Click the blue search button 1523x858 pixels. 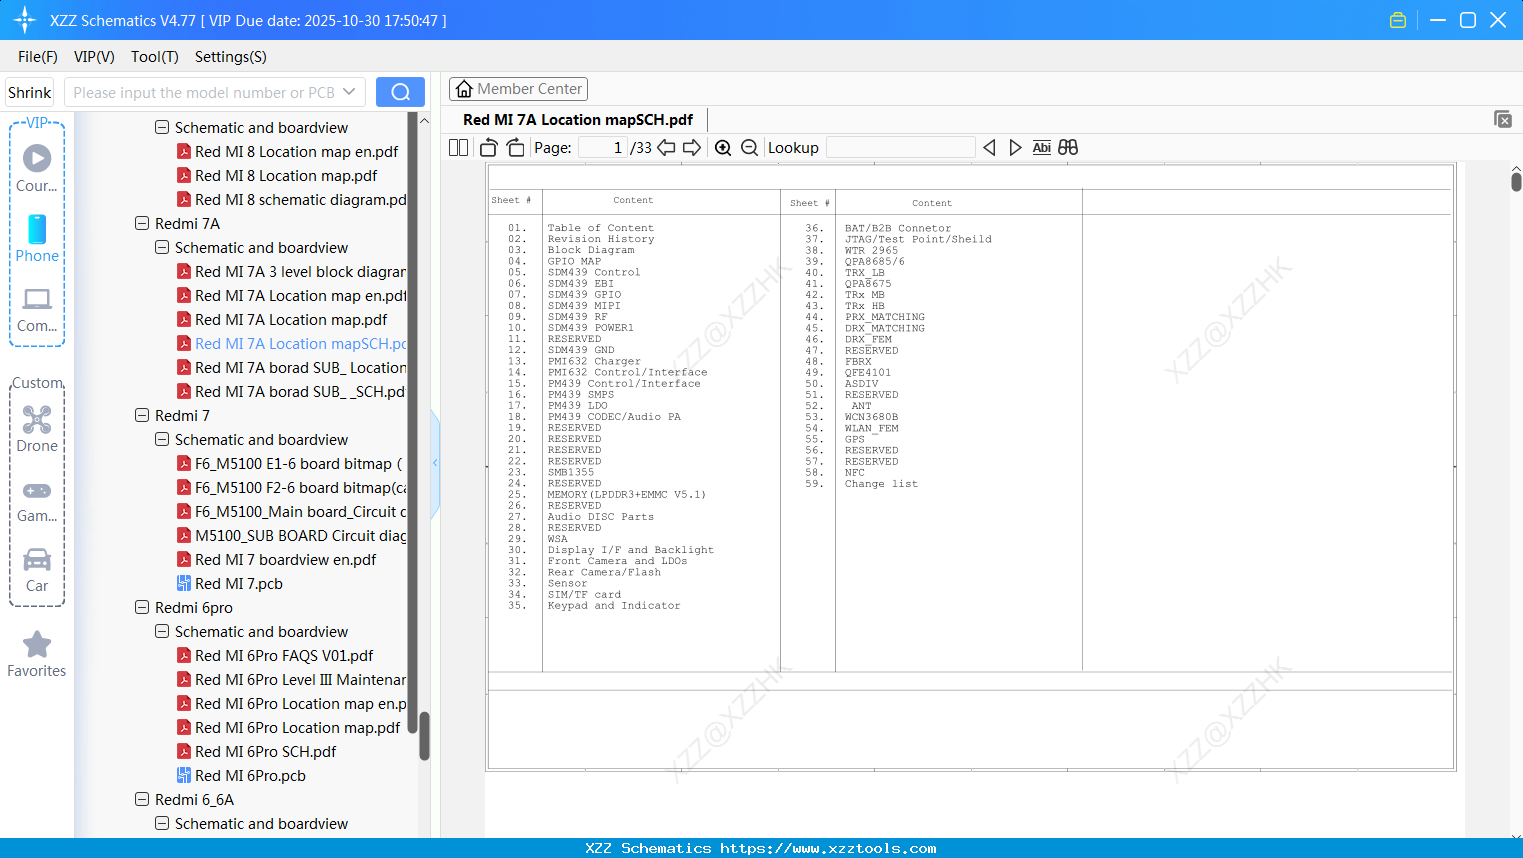pyautogui.click(x=400, y=92)
